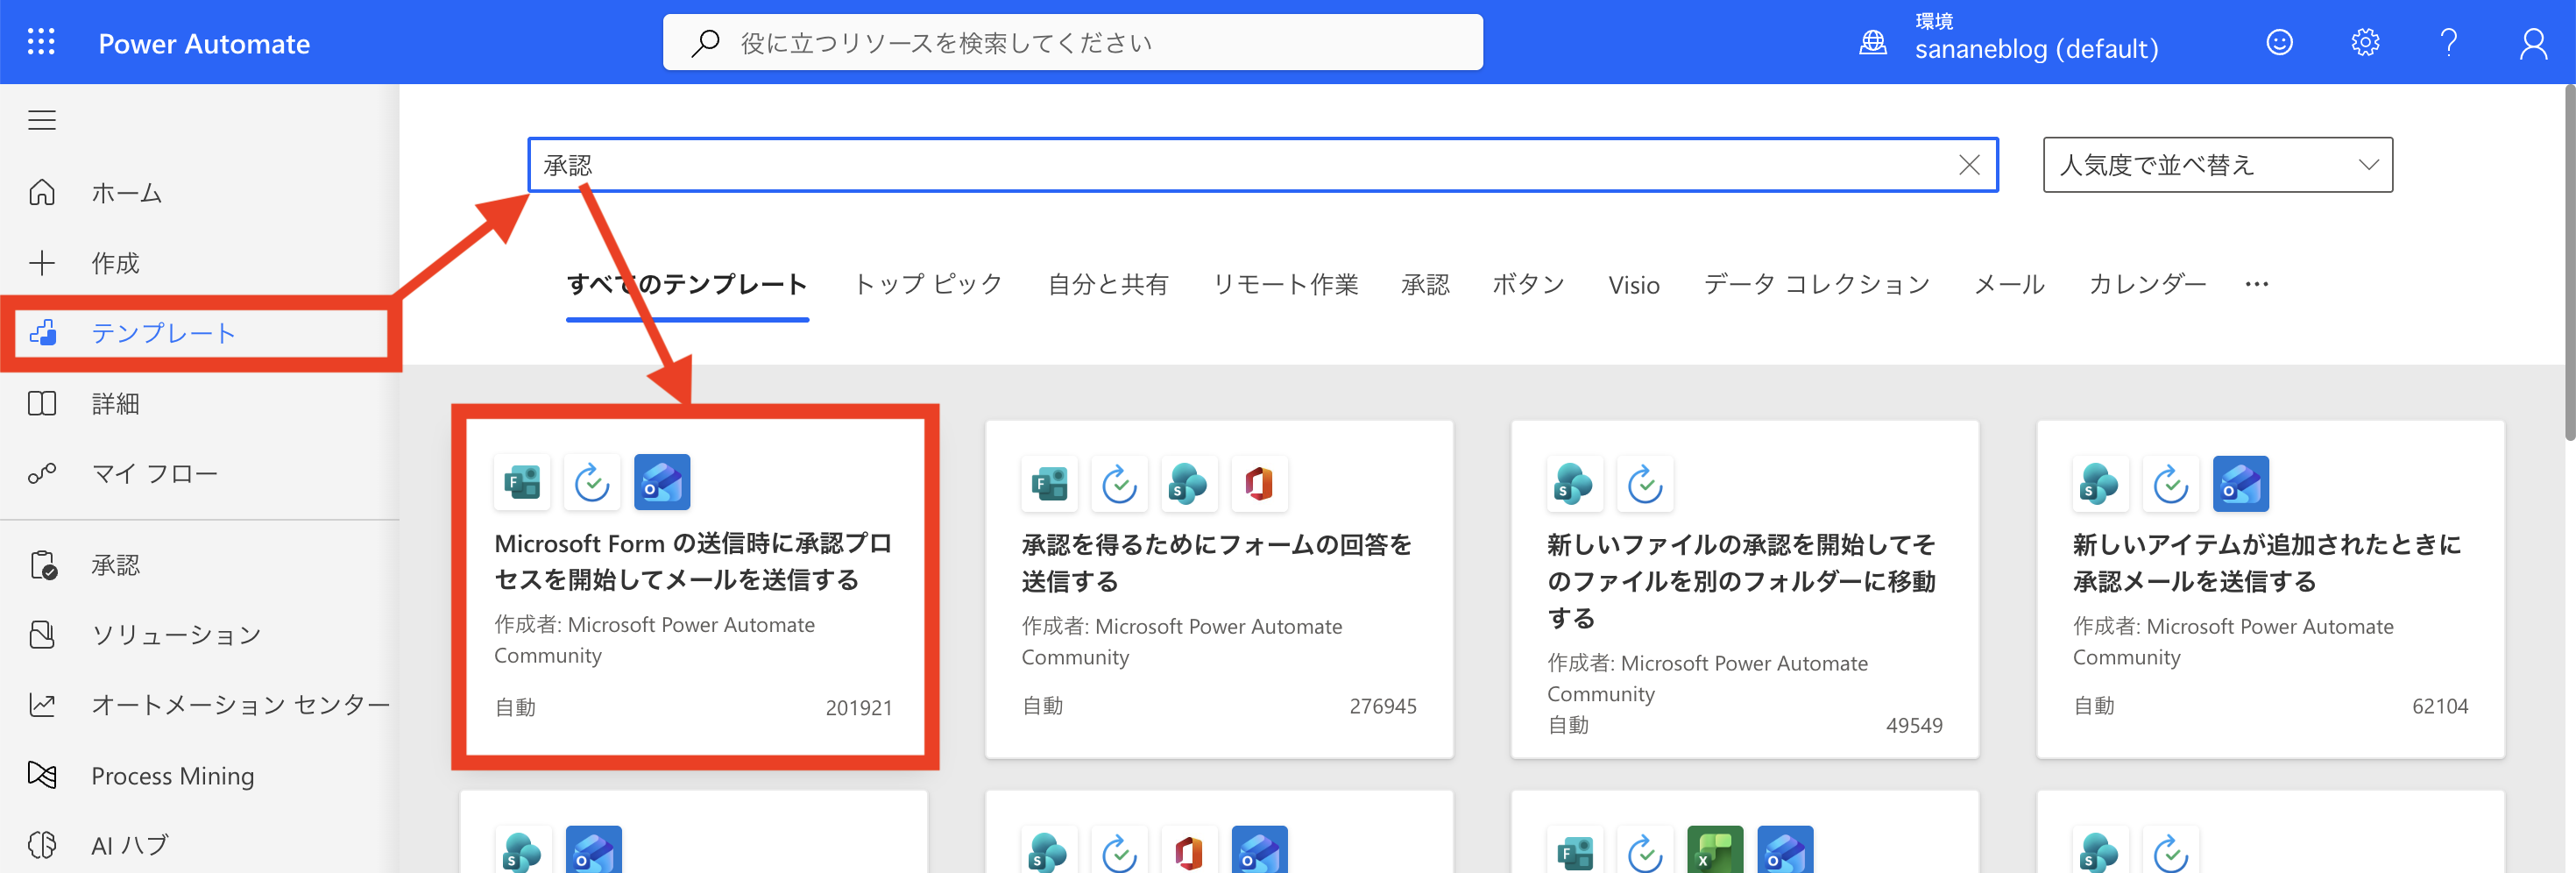The height and width of the screenshot is (873, 2576).
Task: Open the 新しいアイテムが追加されたときに承認メール template
Action: click(2270, 588)
